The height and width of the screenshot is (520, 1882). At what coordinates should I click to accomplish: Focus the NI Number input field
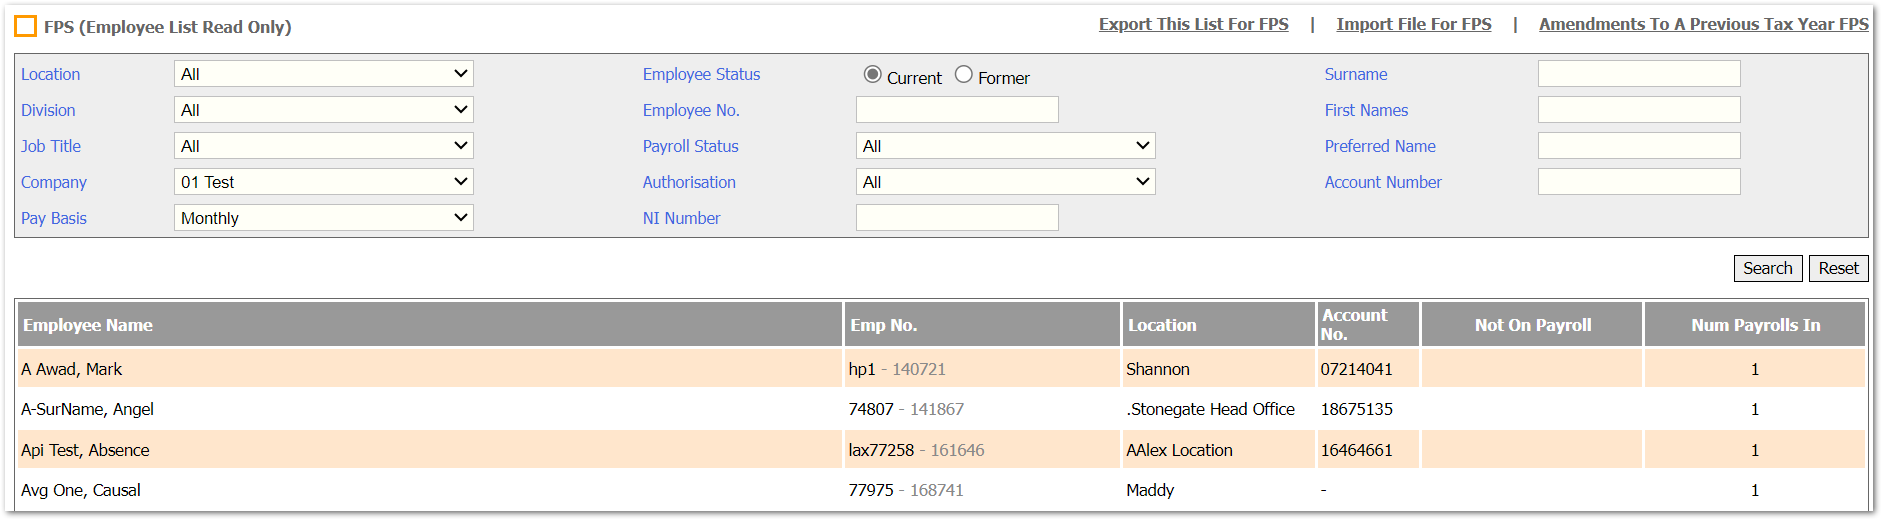957,218
